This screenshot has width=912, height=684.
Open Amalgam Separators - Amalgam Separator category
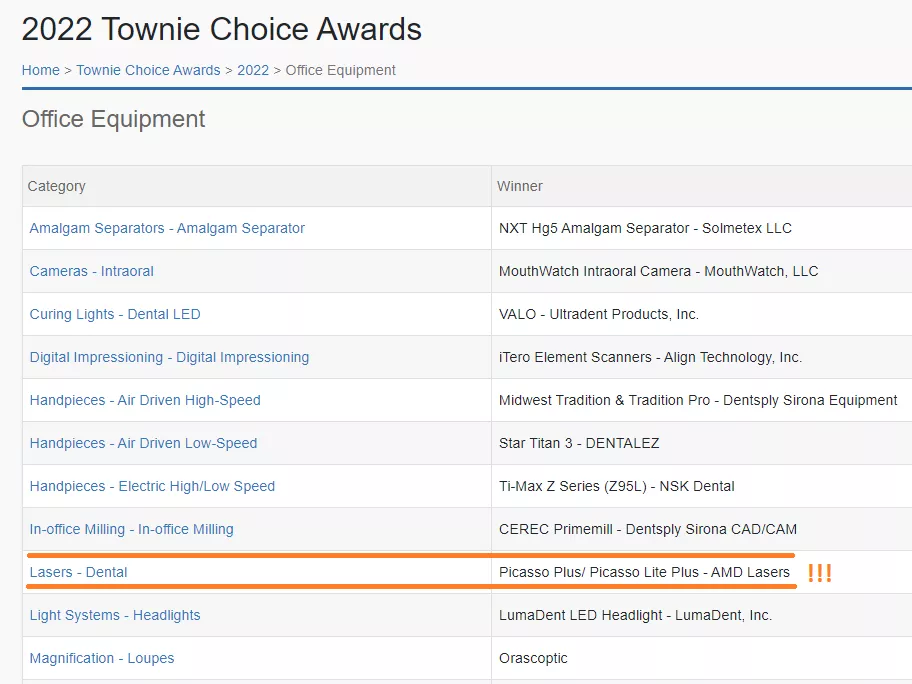(x=167, y=228)
